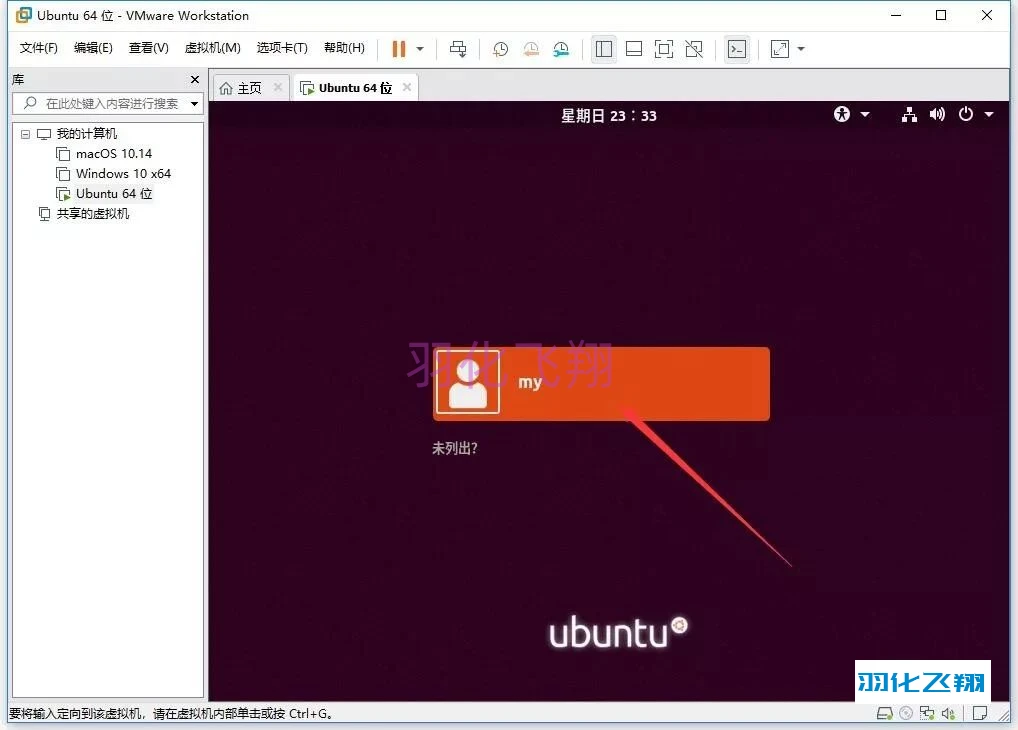Toggle the thumbnail bar view

pos(634,49)
